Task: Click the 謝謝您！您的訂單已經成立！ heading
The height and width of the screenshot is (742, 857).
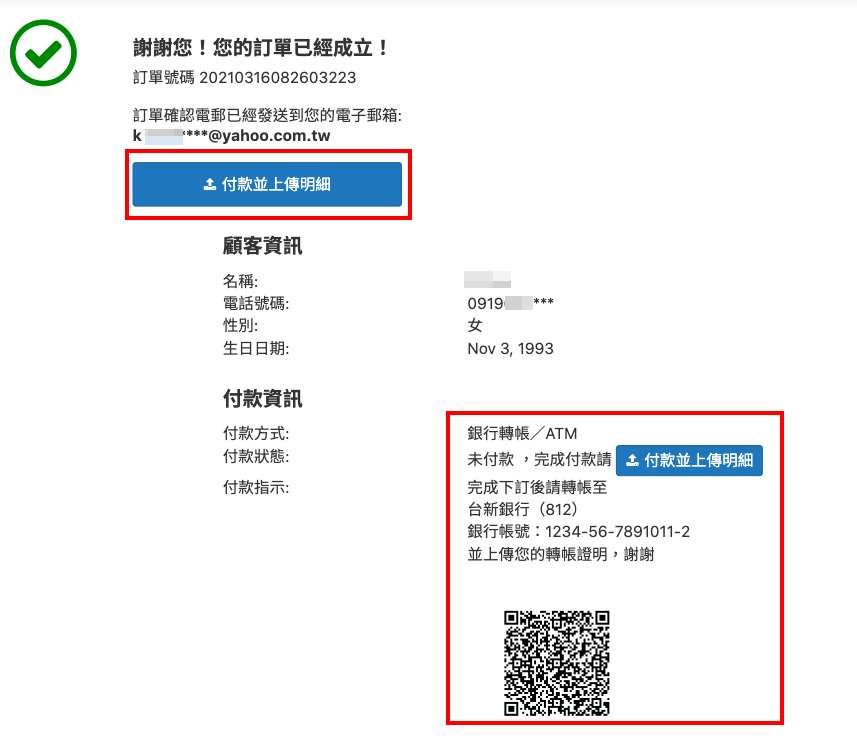Action: (260, 48)
